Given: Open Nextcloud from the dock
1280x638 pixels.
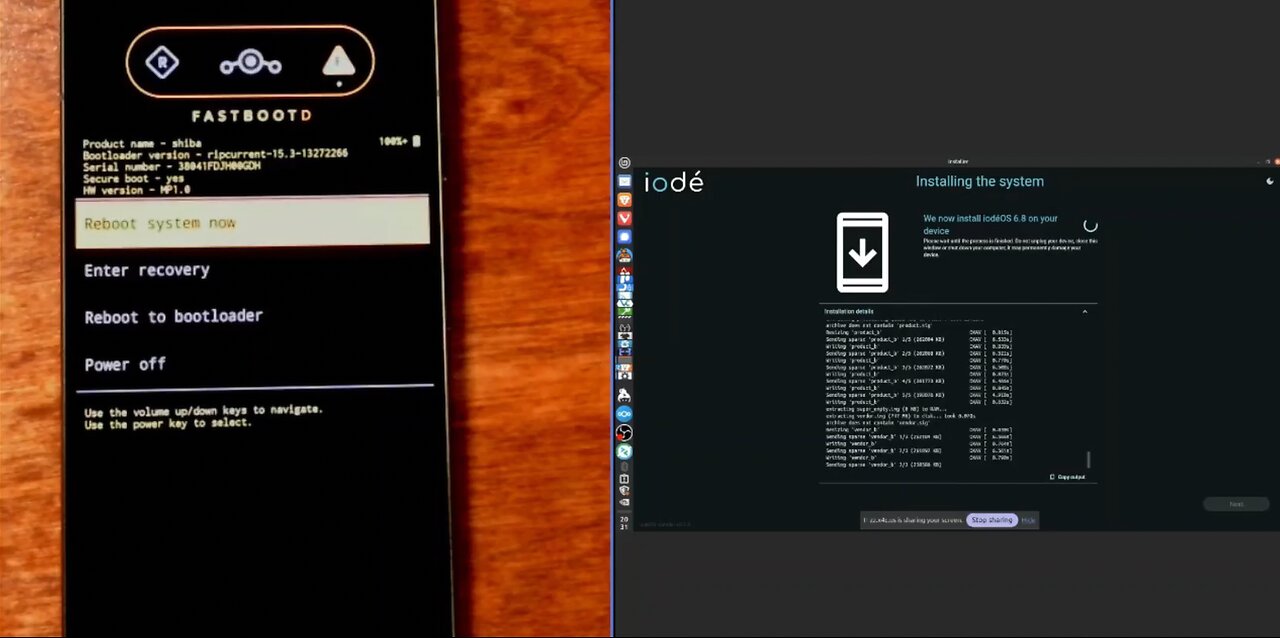Looking at the screenshot, I should [x=624, y=414].
